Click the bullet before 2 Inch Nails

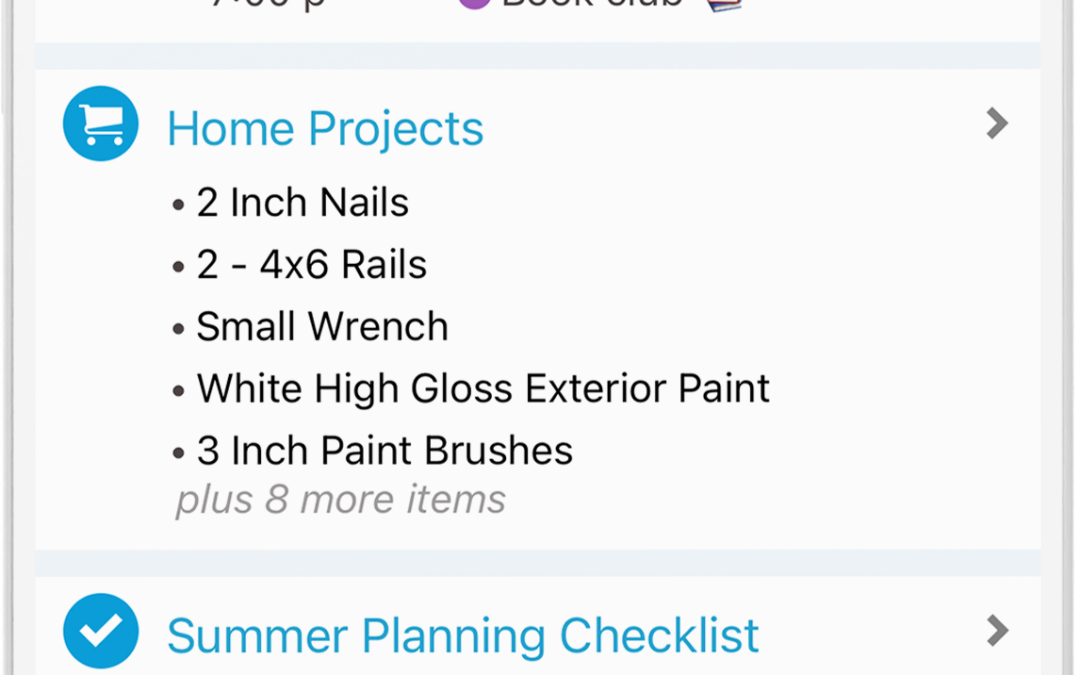(x=179, y=205)
